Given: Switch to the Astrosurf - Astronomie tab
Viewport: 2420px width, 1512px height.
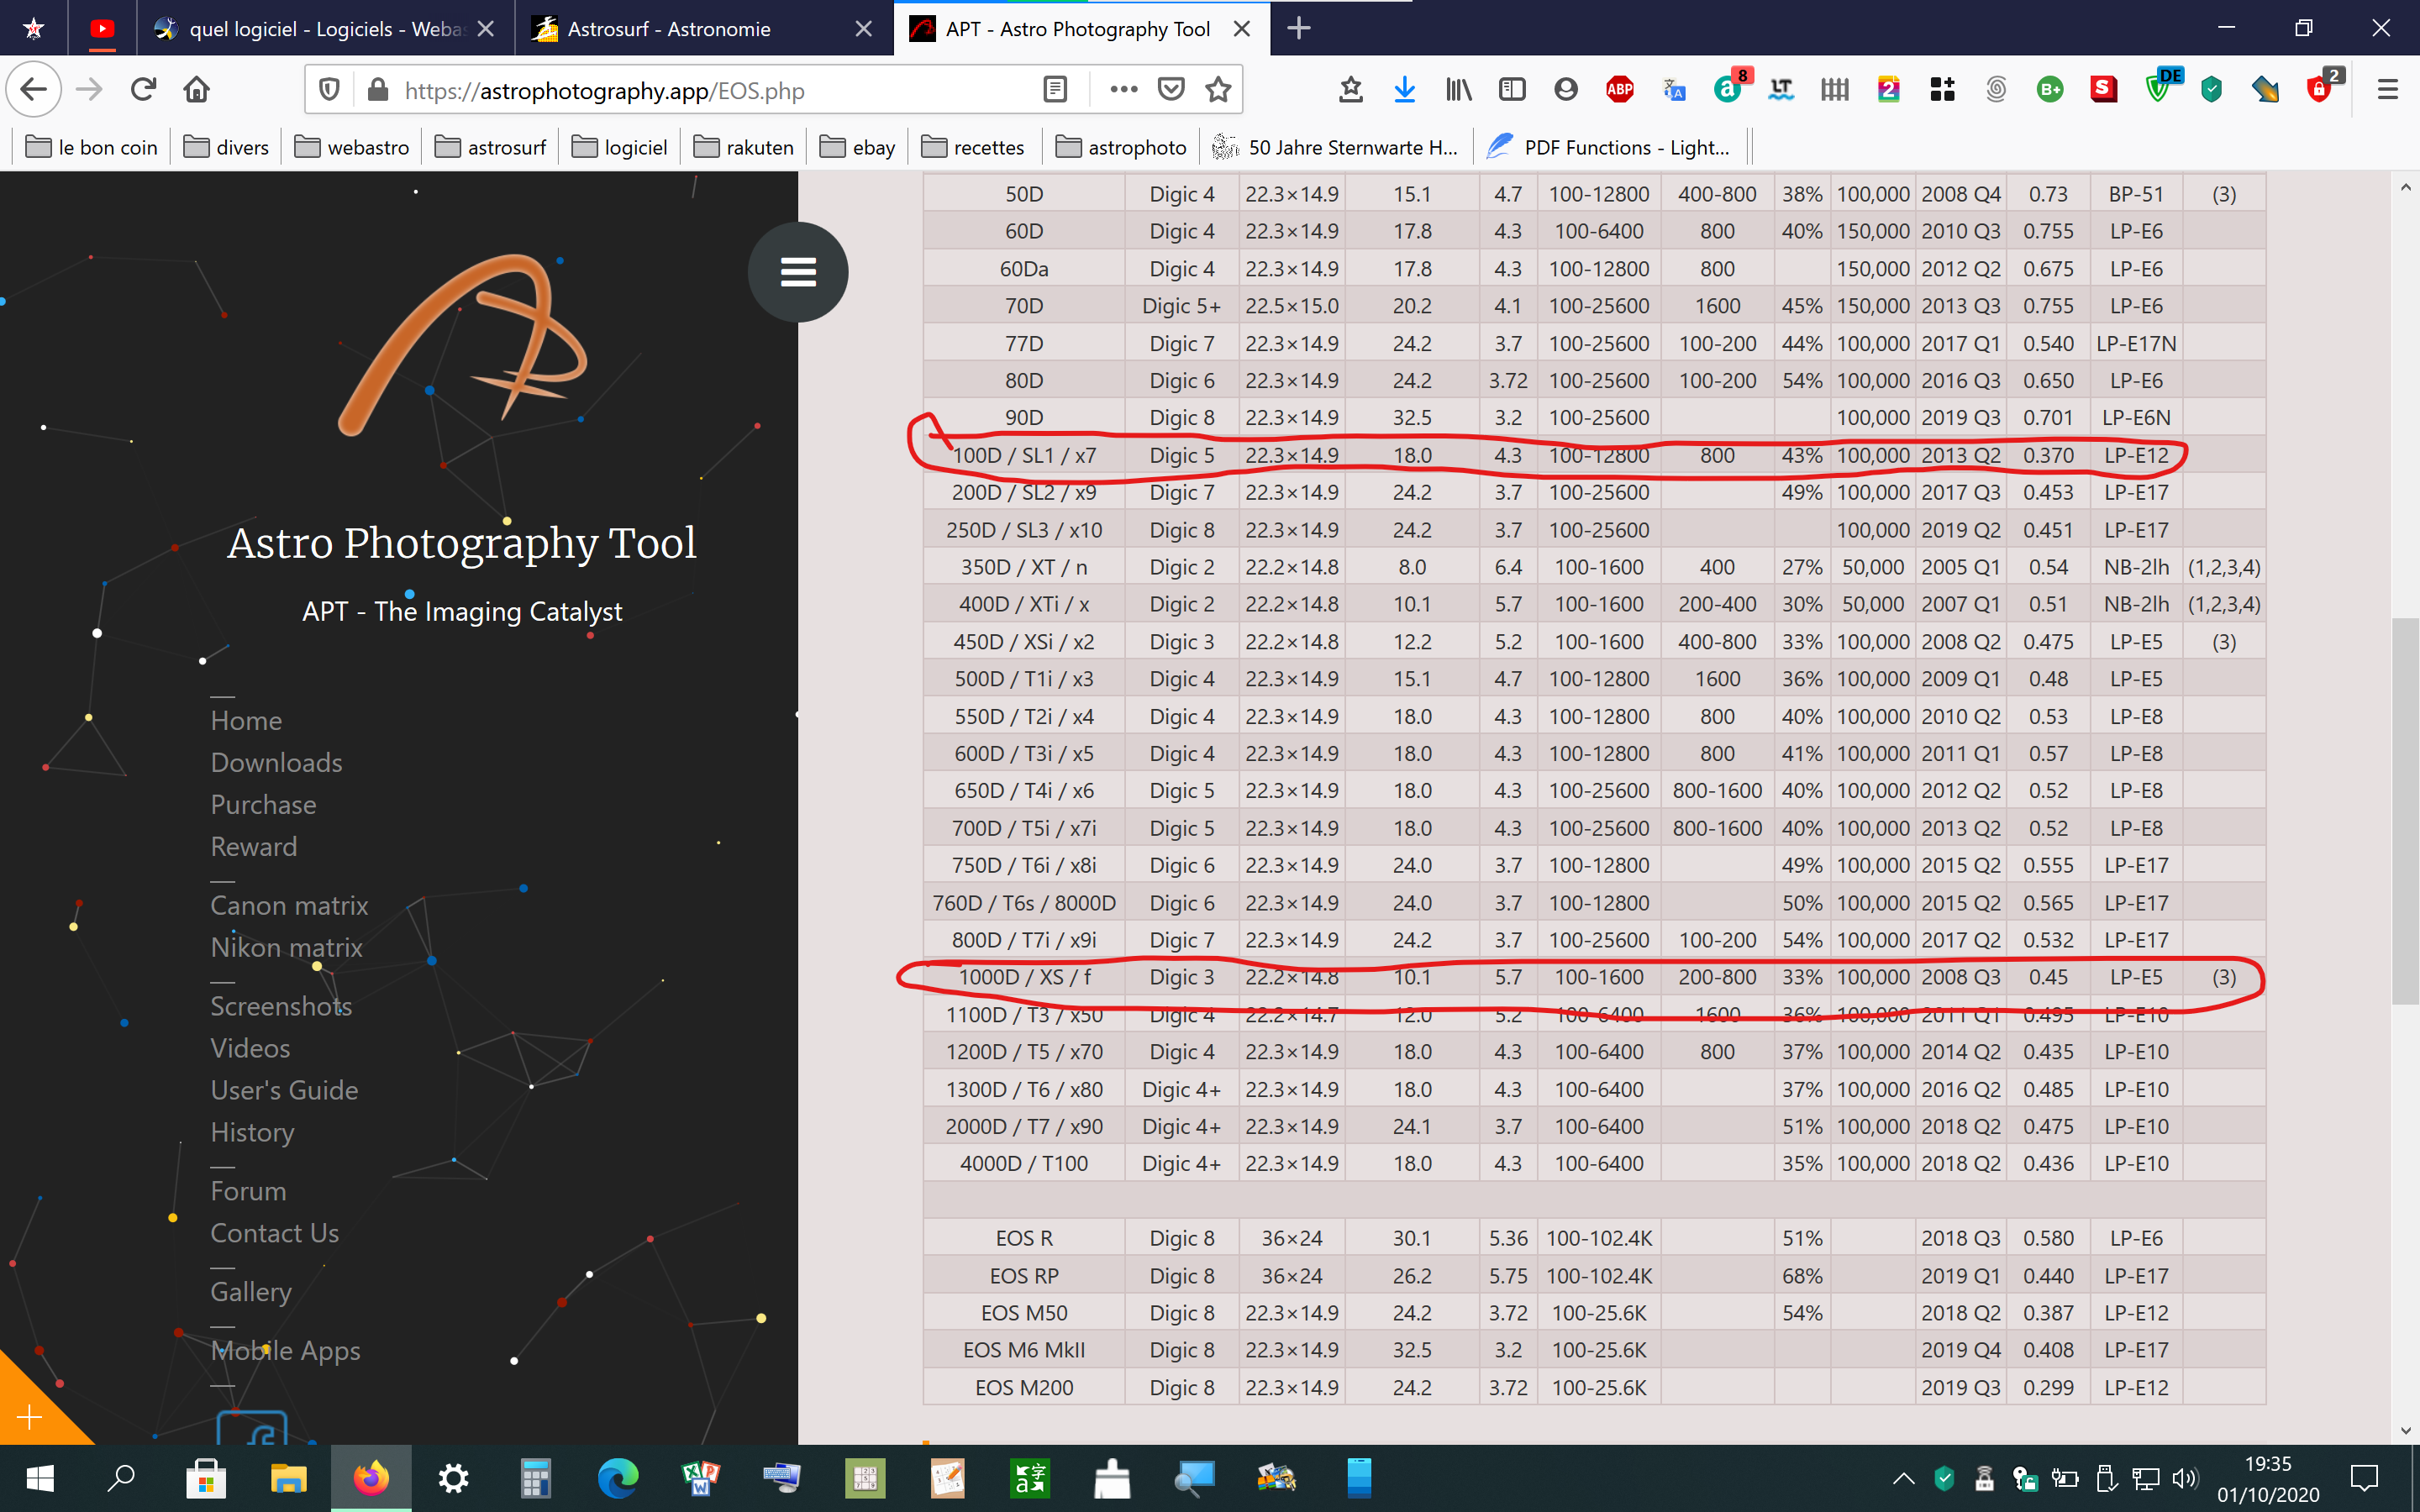Looking at the screenshot, I should pos(668,29).
